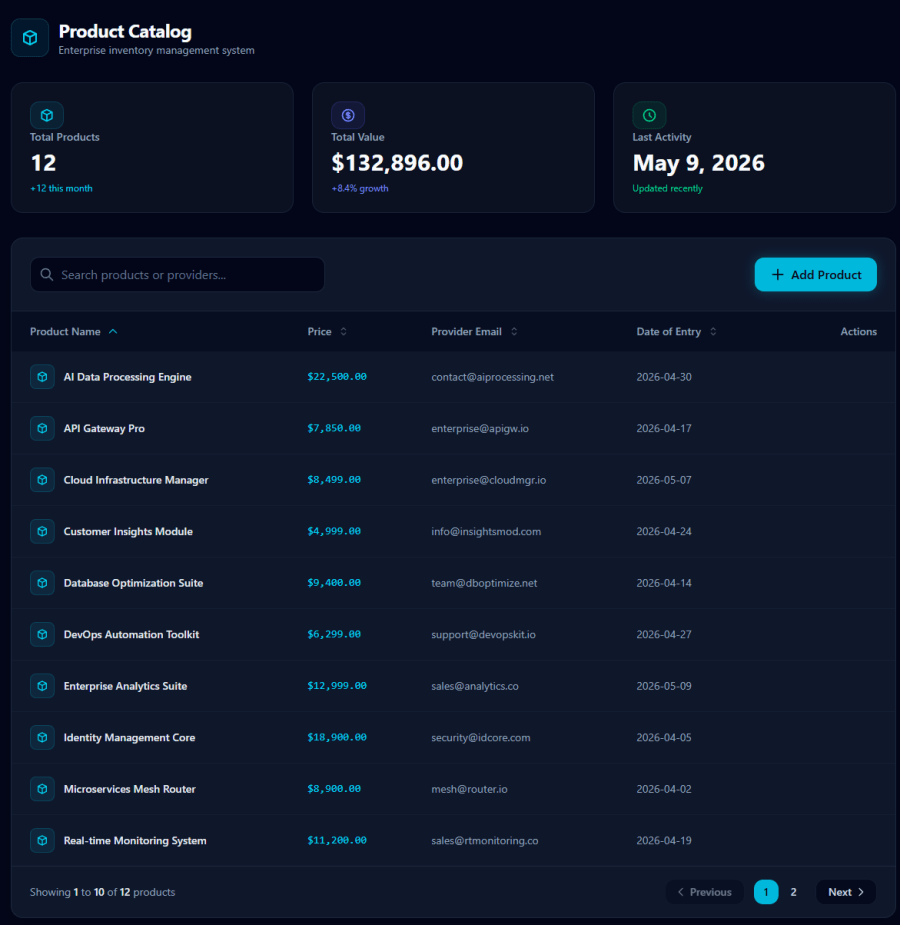
Task: Click email mesh@router.io
Action: coord(469,789)
